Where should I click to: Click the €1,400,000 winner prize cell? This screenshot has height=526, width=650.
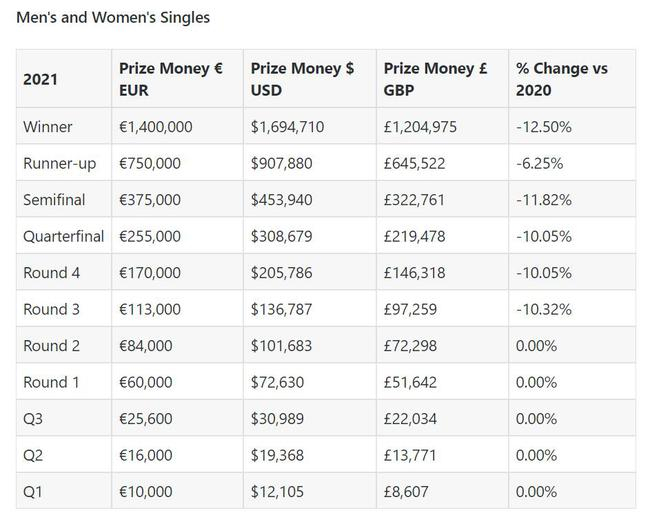pyautogui.click(x=156, y=127)
